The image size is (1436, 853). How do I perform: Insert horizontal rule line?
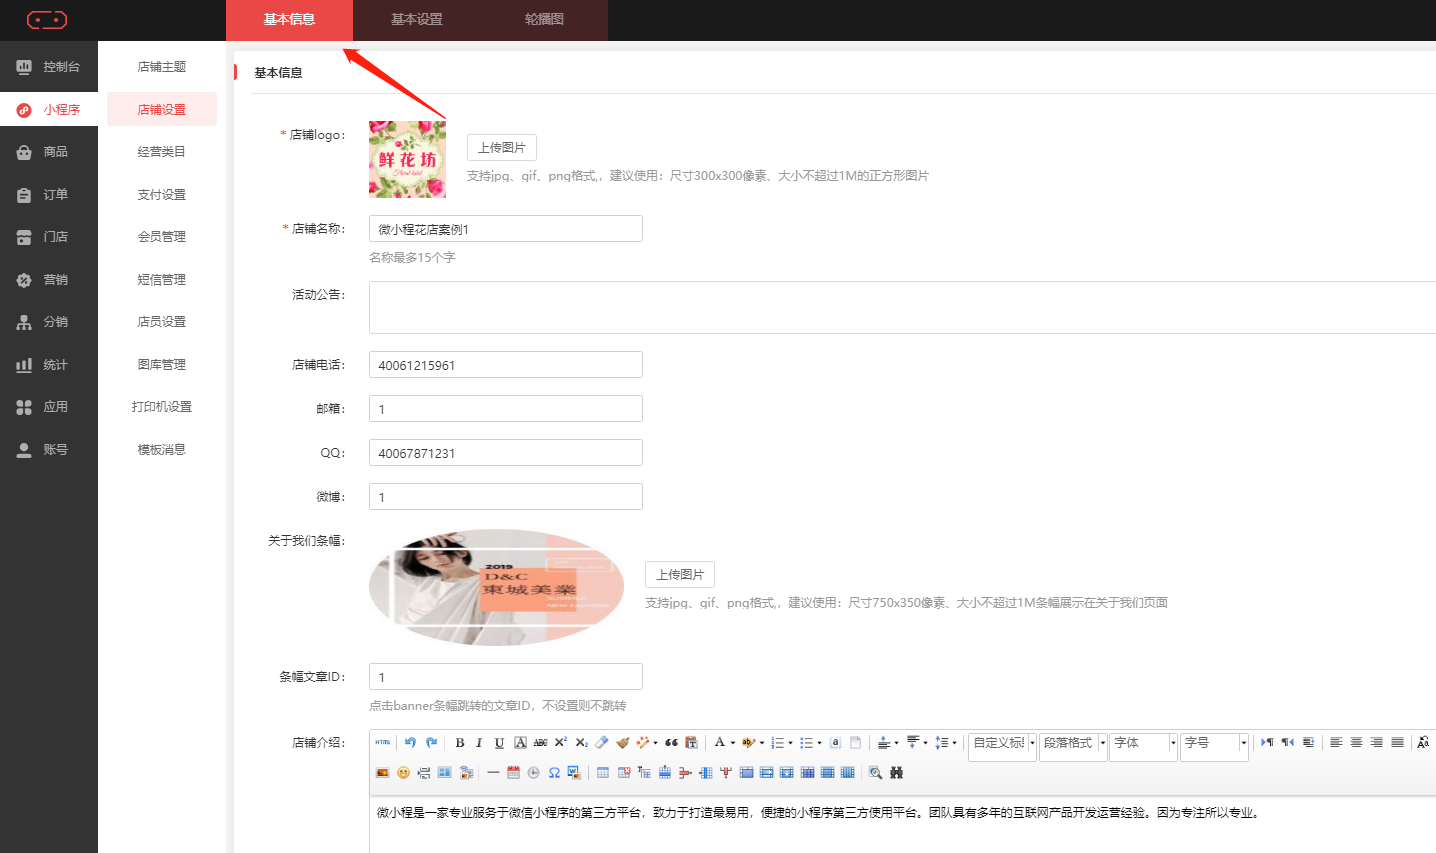point(493,773)
